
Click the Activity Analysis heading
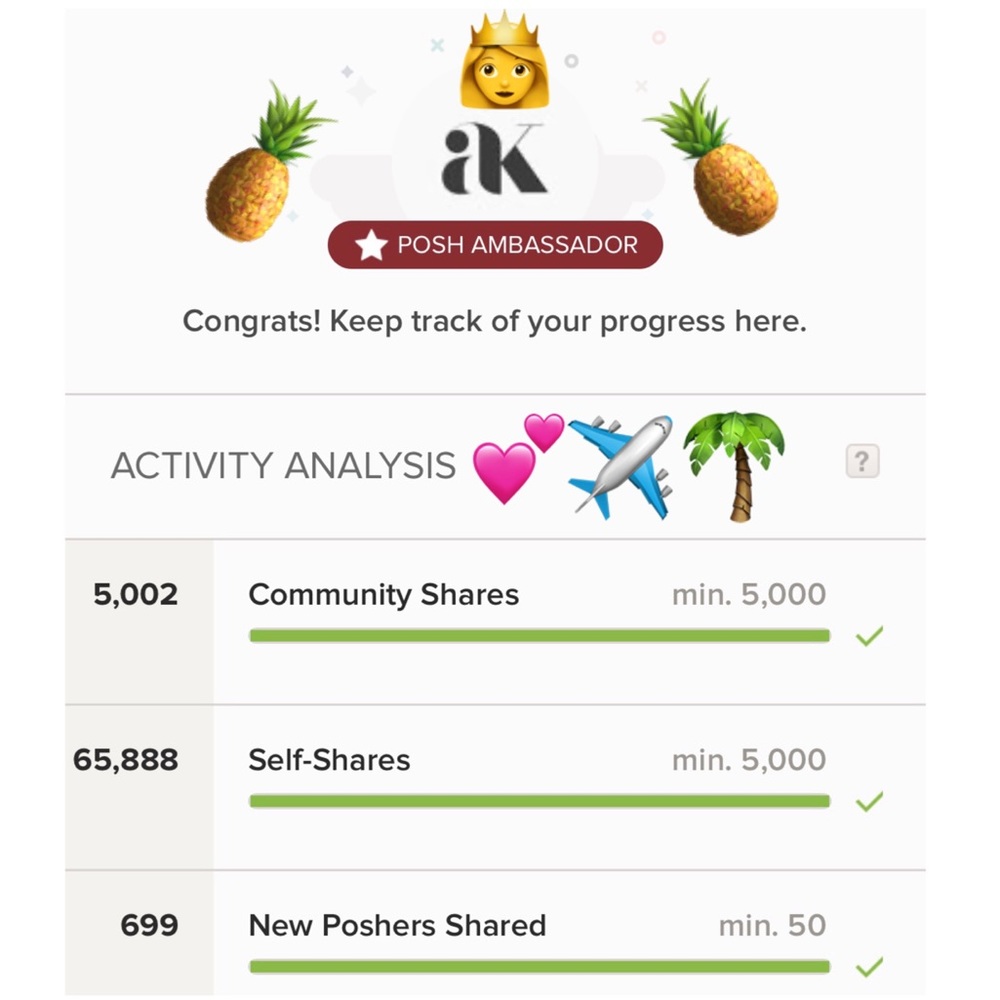point(283,466)
